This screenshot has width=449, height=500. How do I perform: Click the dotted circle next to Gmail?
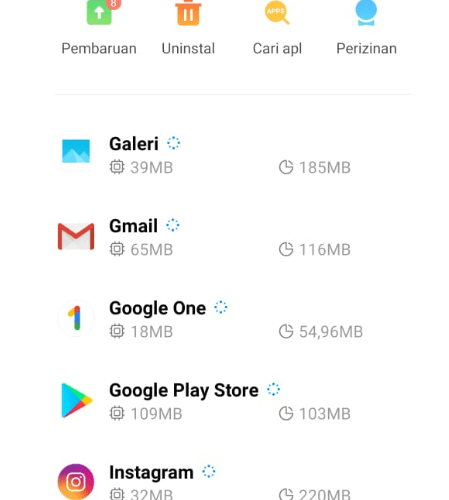click(173, 225)
